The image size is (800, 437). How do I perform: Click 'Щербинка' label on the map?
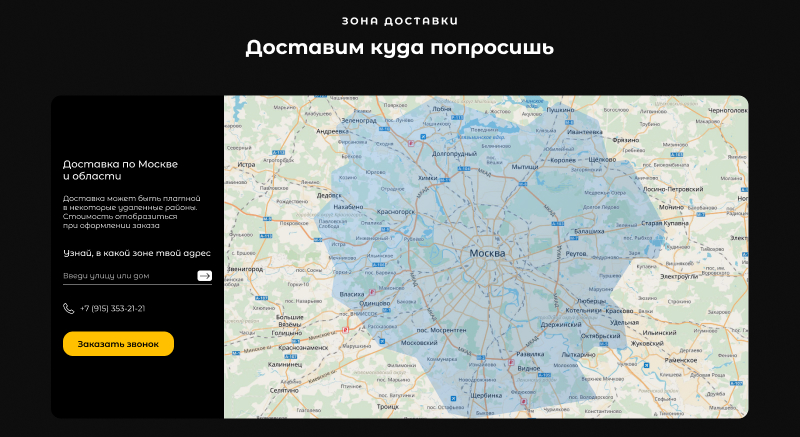coord(486,396)
